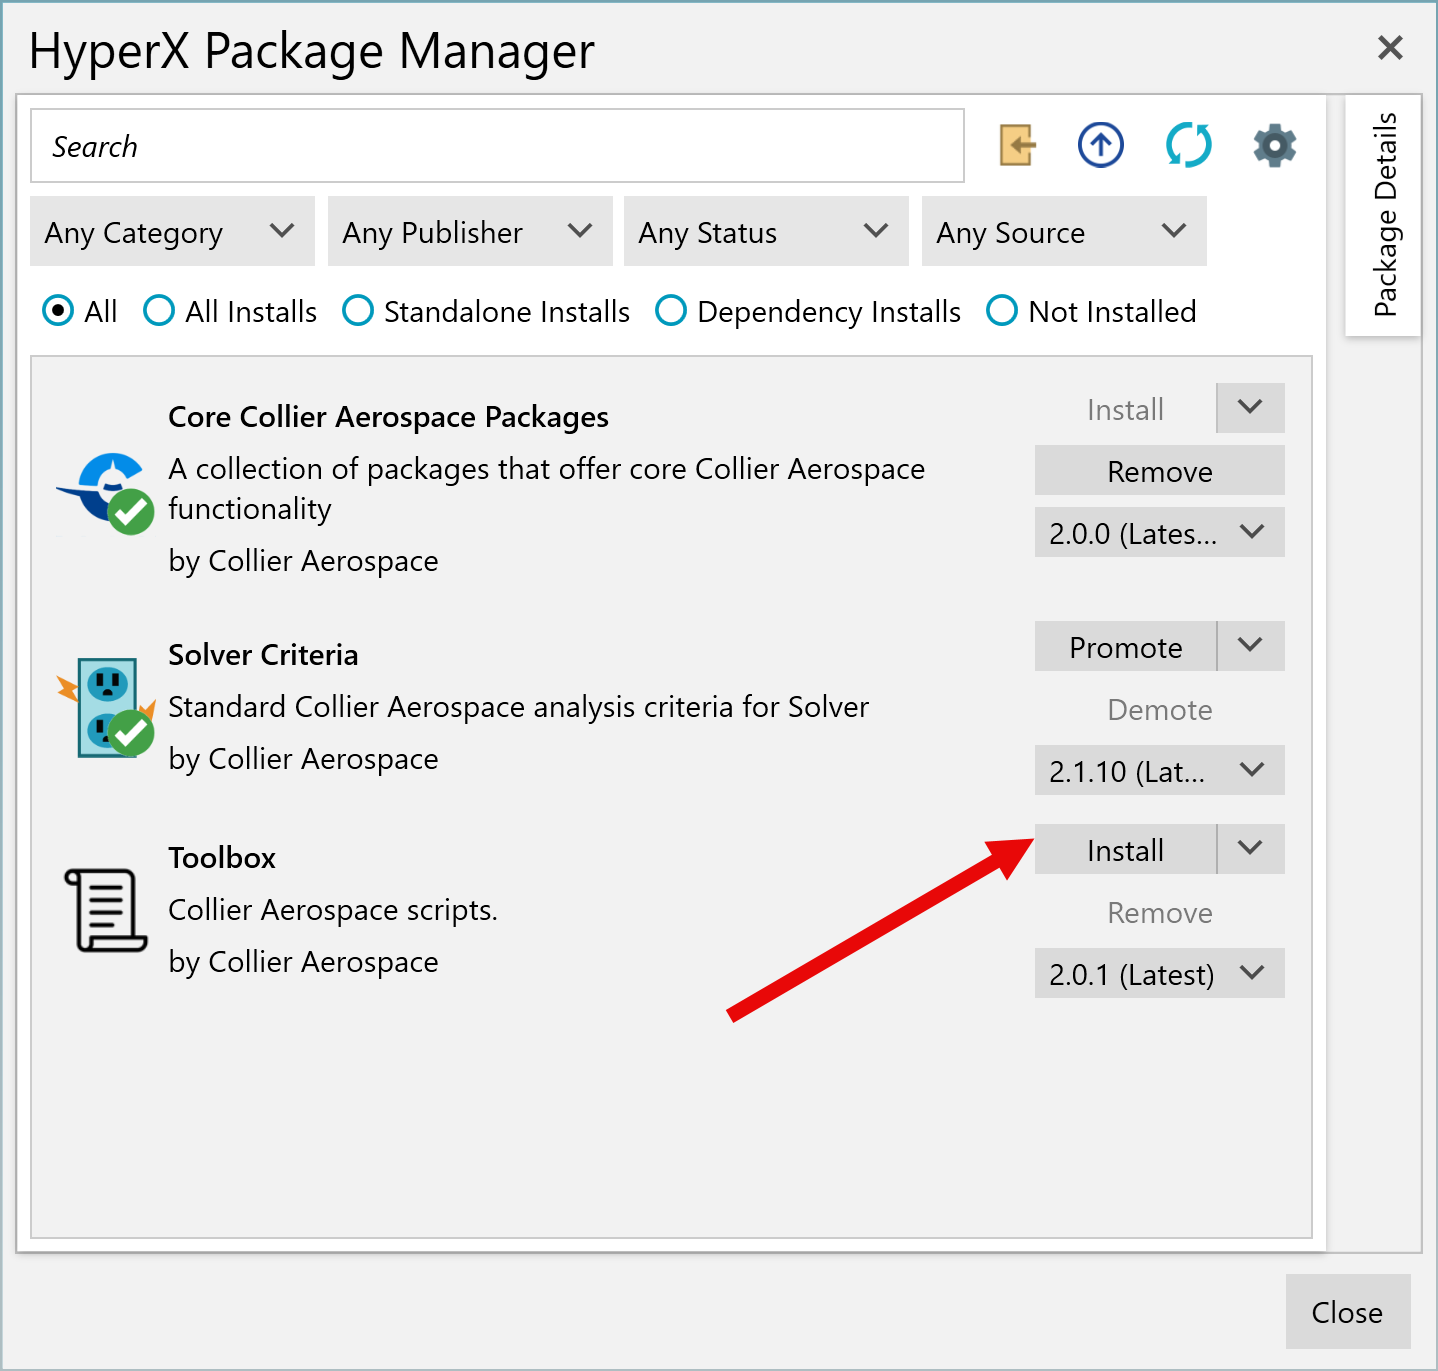Image resolution: width=1438 pixels, height=1371 pixels.
Task: Click in the Search field
Action: point(497,146)
